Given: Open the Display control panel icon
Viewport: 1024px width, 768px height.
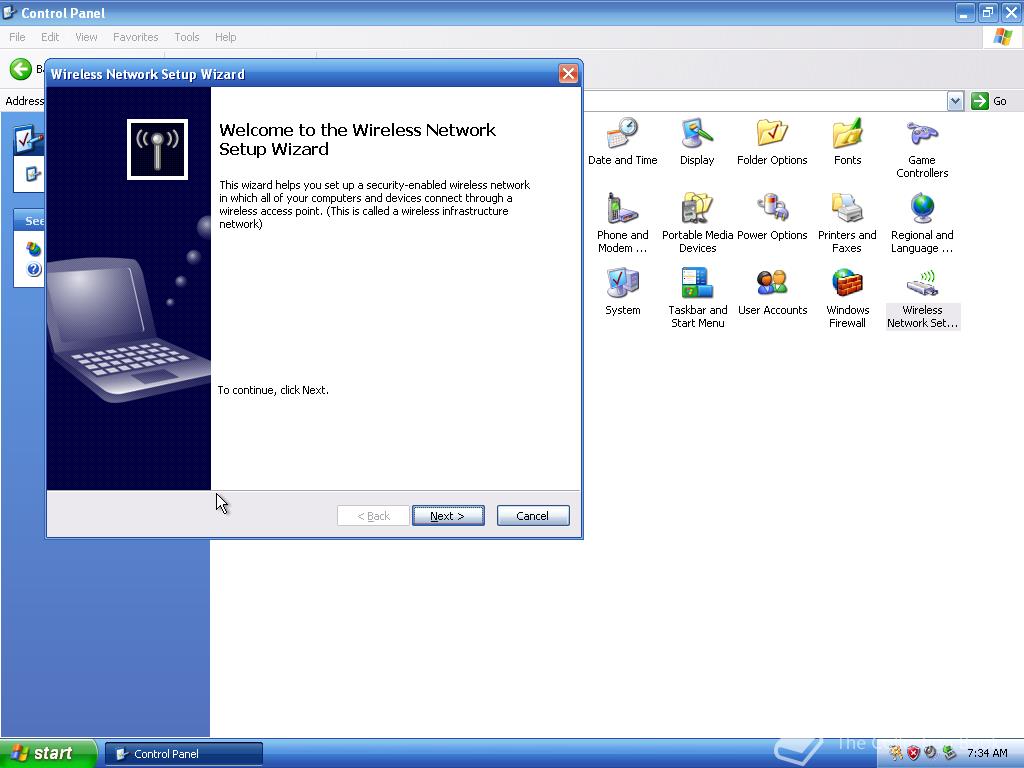Looking at the screenshot, I should [x=697, y=141].
